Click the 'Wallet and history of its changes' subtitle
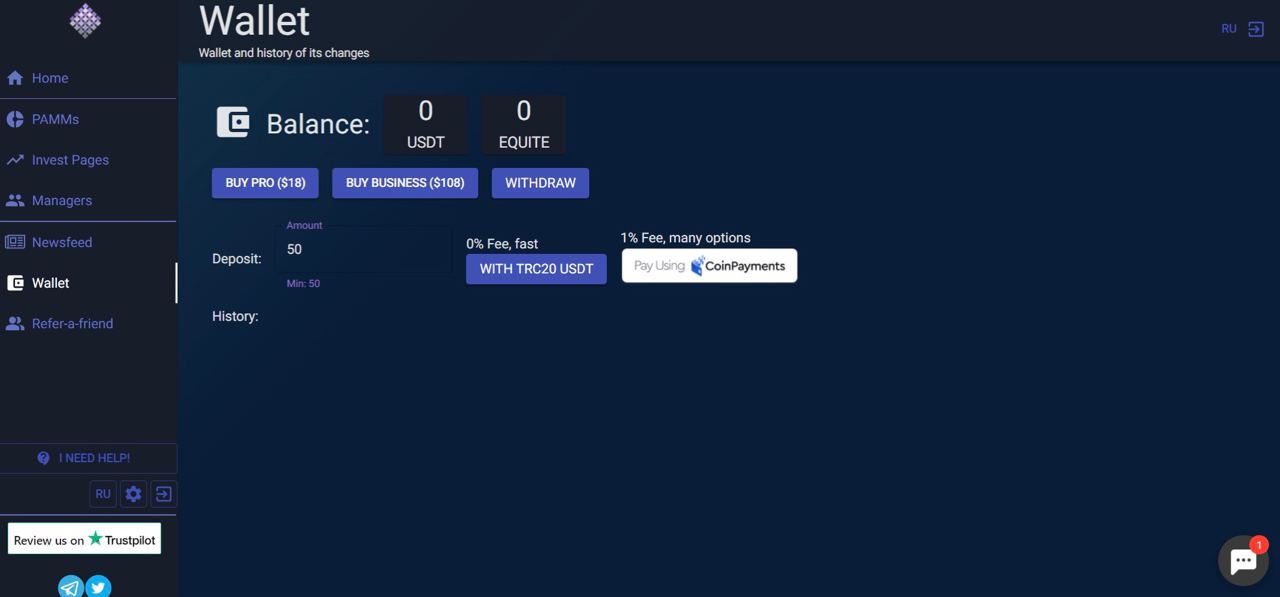This screenshot has width=1280, height=597. coord(284,53)
